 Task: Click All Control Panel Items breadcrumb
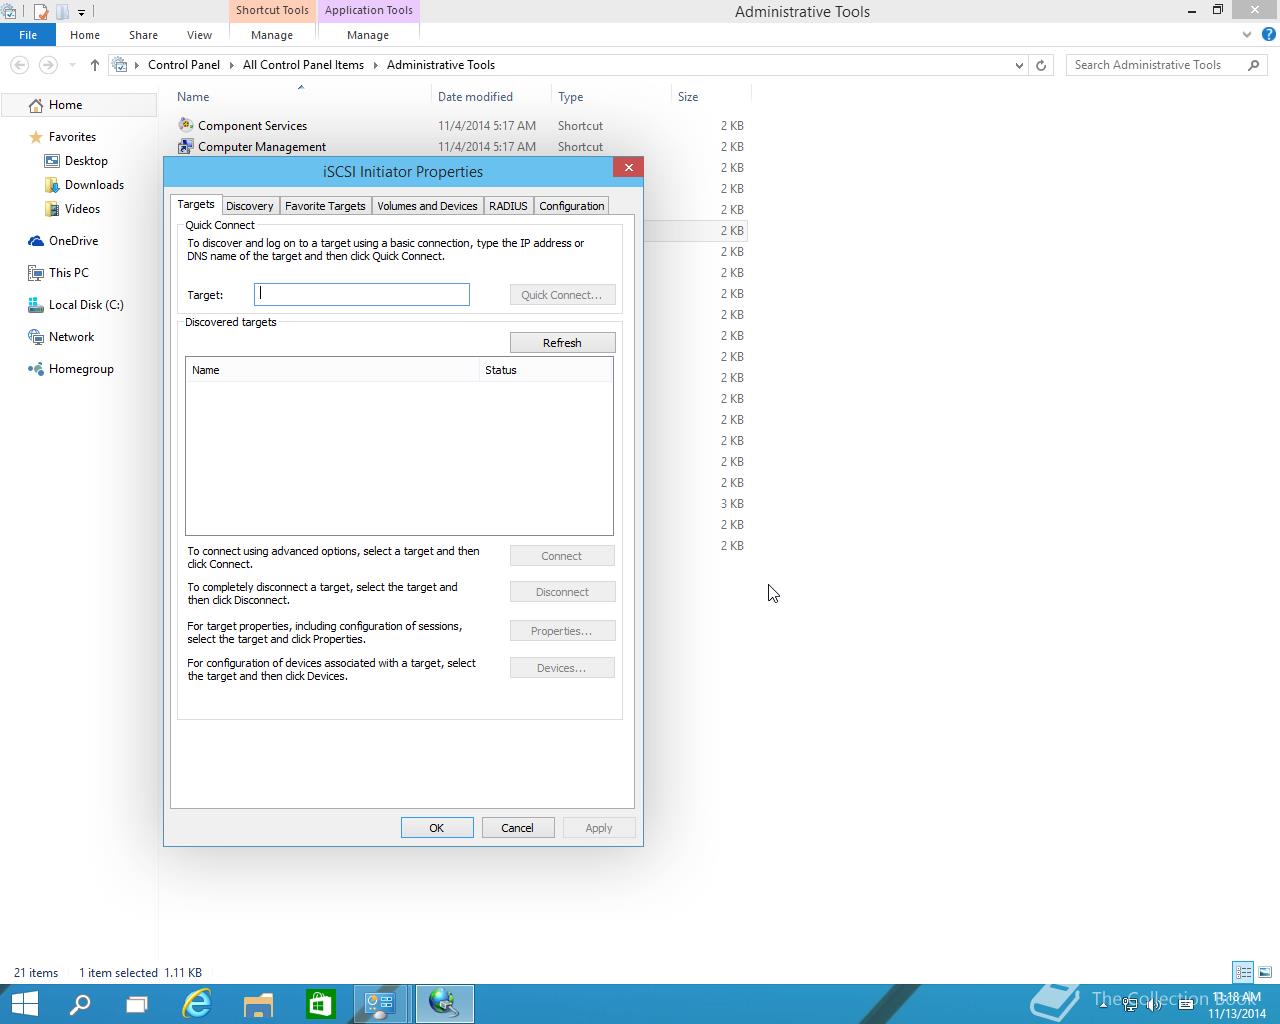(x=303, y=65)
